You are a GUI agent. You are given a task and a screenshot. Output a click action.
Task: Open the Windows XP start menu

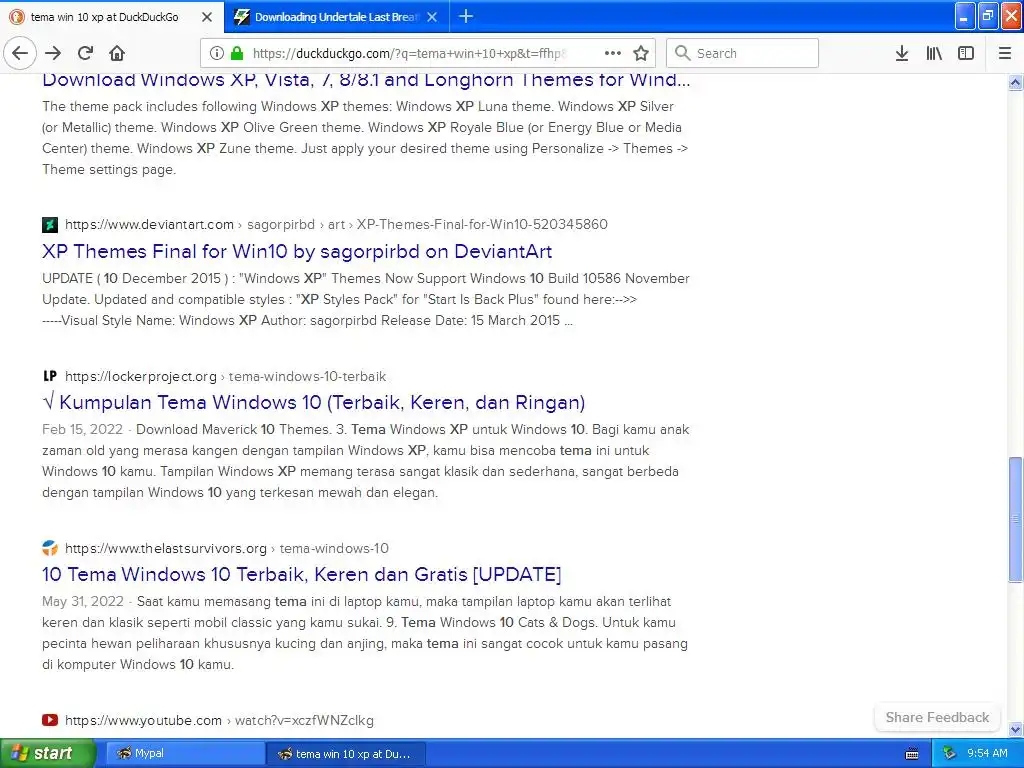pos(47,753)
